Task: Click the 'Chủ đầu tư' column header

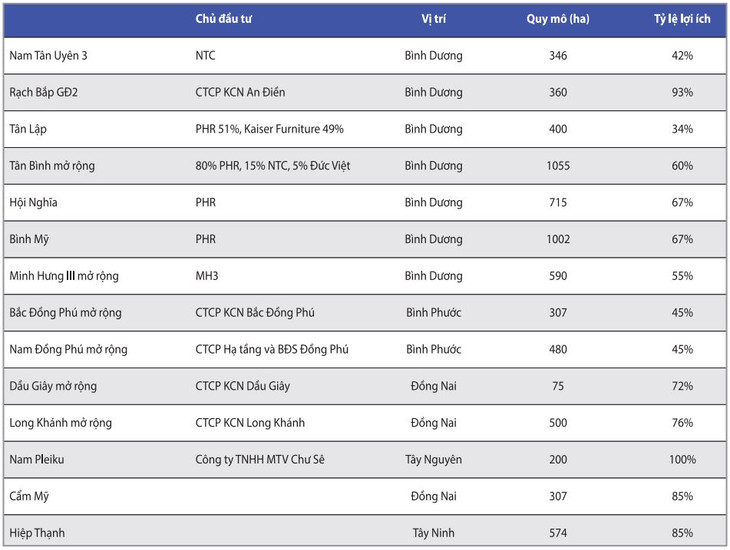Action: click(x=223, y=20)
